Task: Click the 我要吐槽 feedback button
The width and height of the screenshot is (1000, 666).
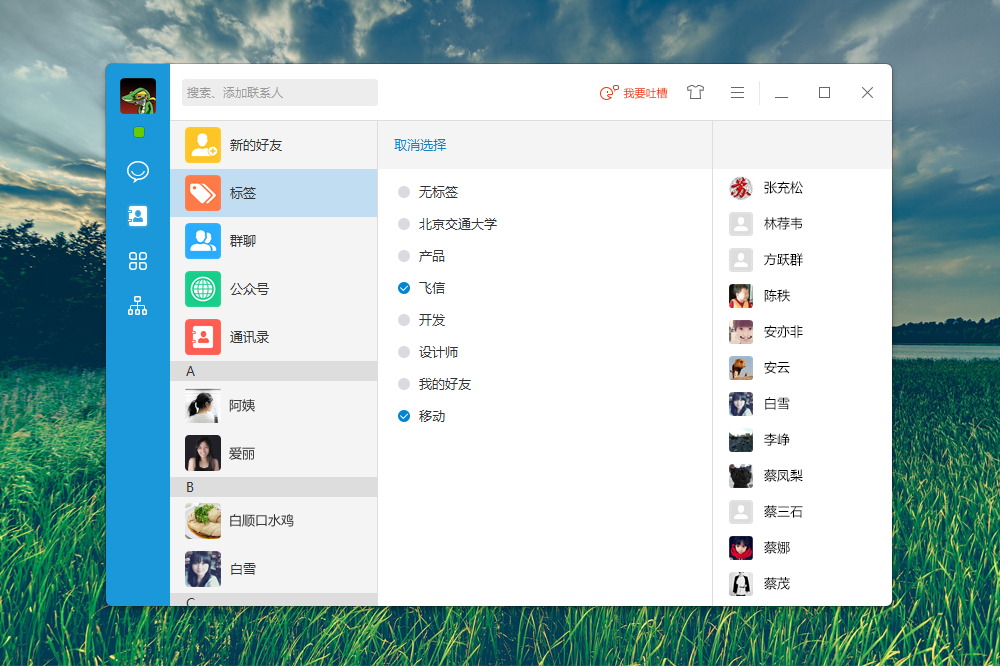Action: [634, 93]
